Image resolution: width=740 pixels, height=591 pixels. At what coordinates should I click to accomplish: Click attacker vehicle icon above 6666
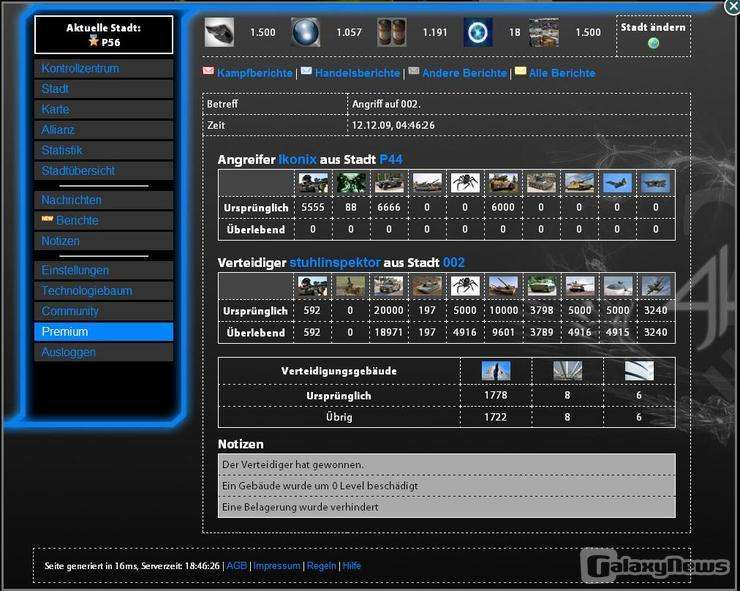389,183
